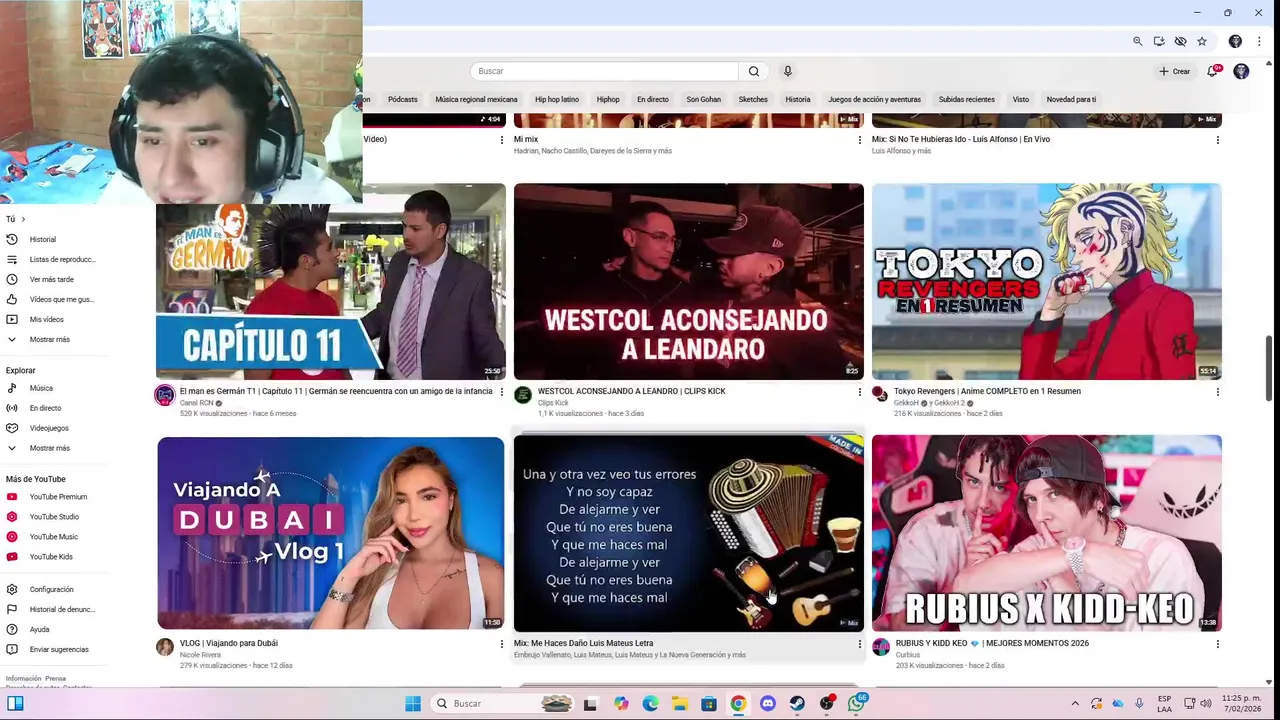Bookmark this page with star icon
The width and height of the screenshot is (1280, 720).
[x=1202, y=41]
